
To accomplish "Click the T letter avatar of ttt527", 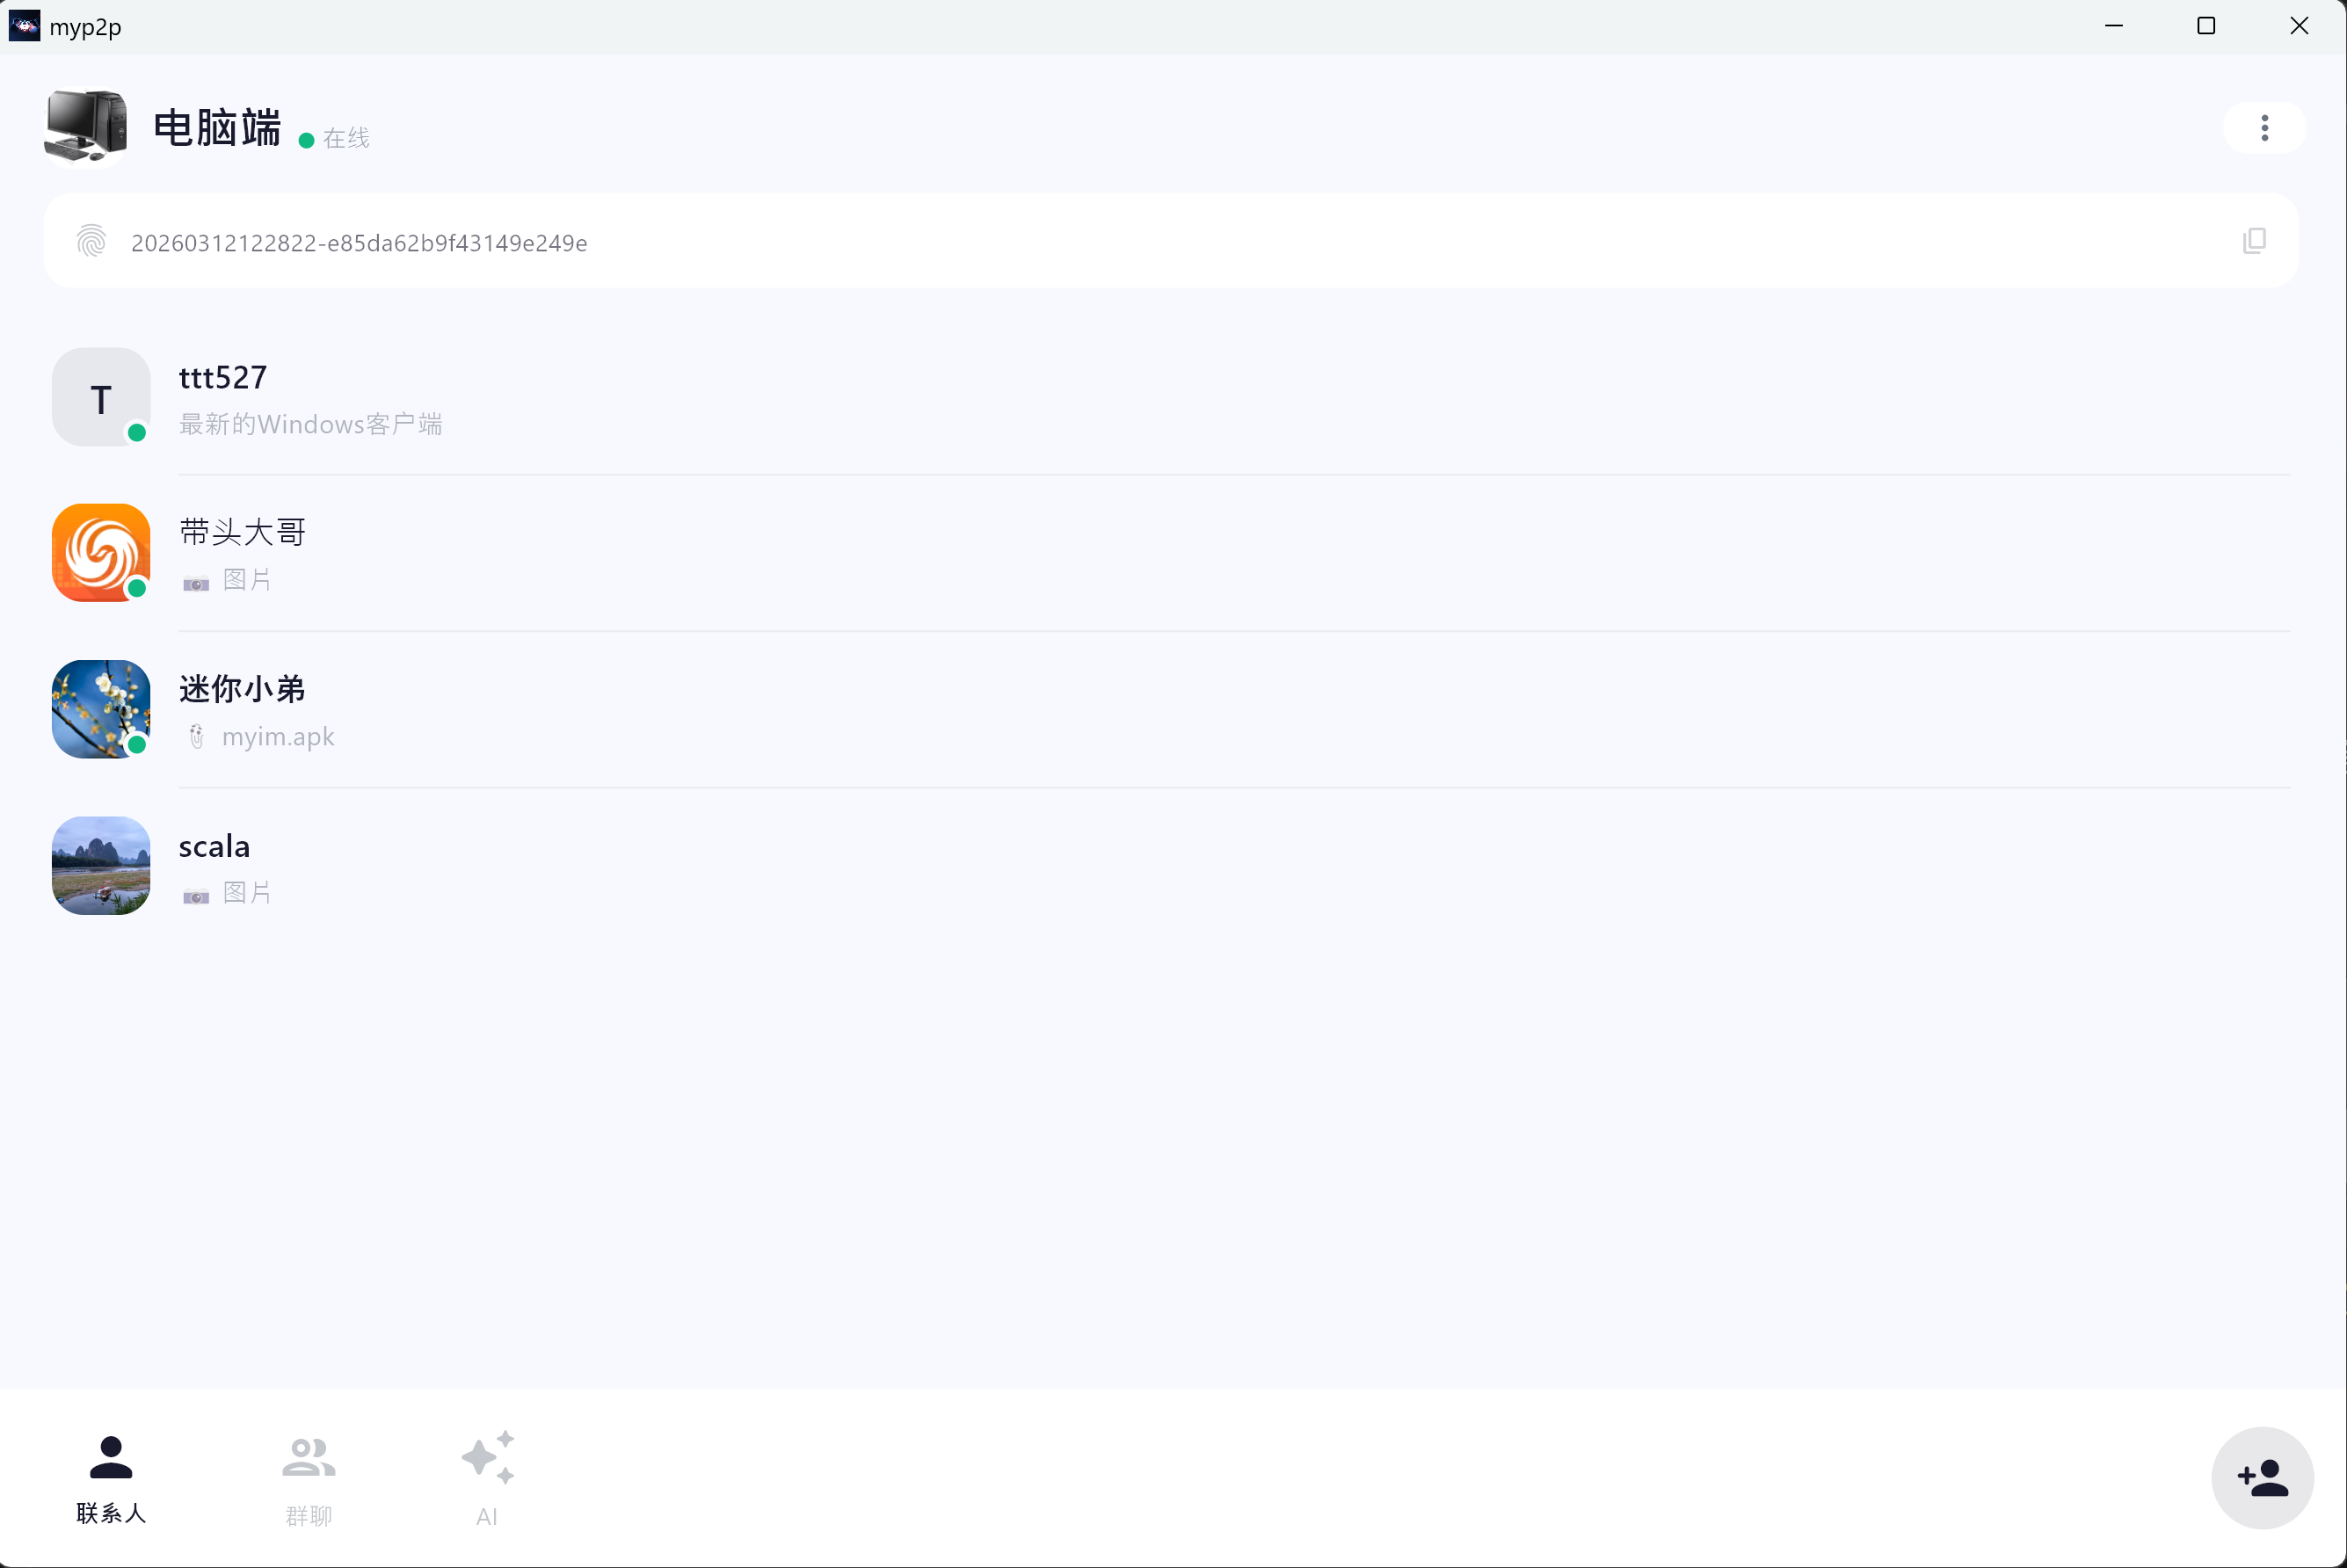I will pyautogui.click(x=101, y=397).
